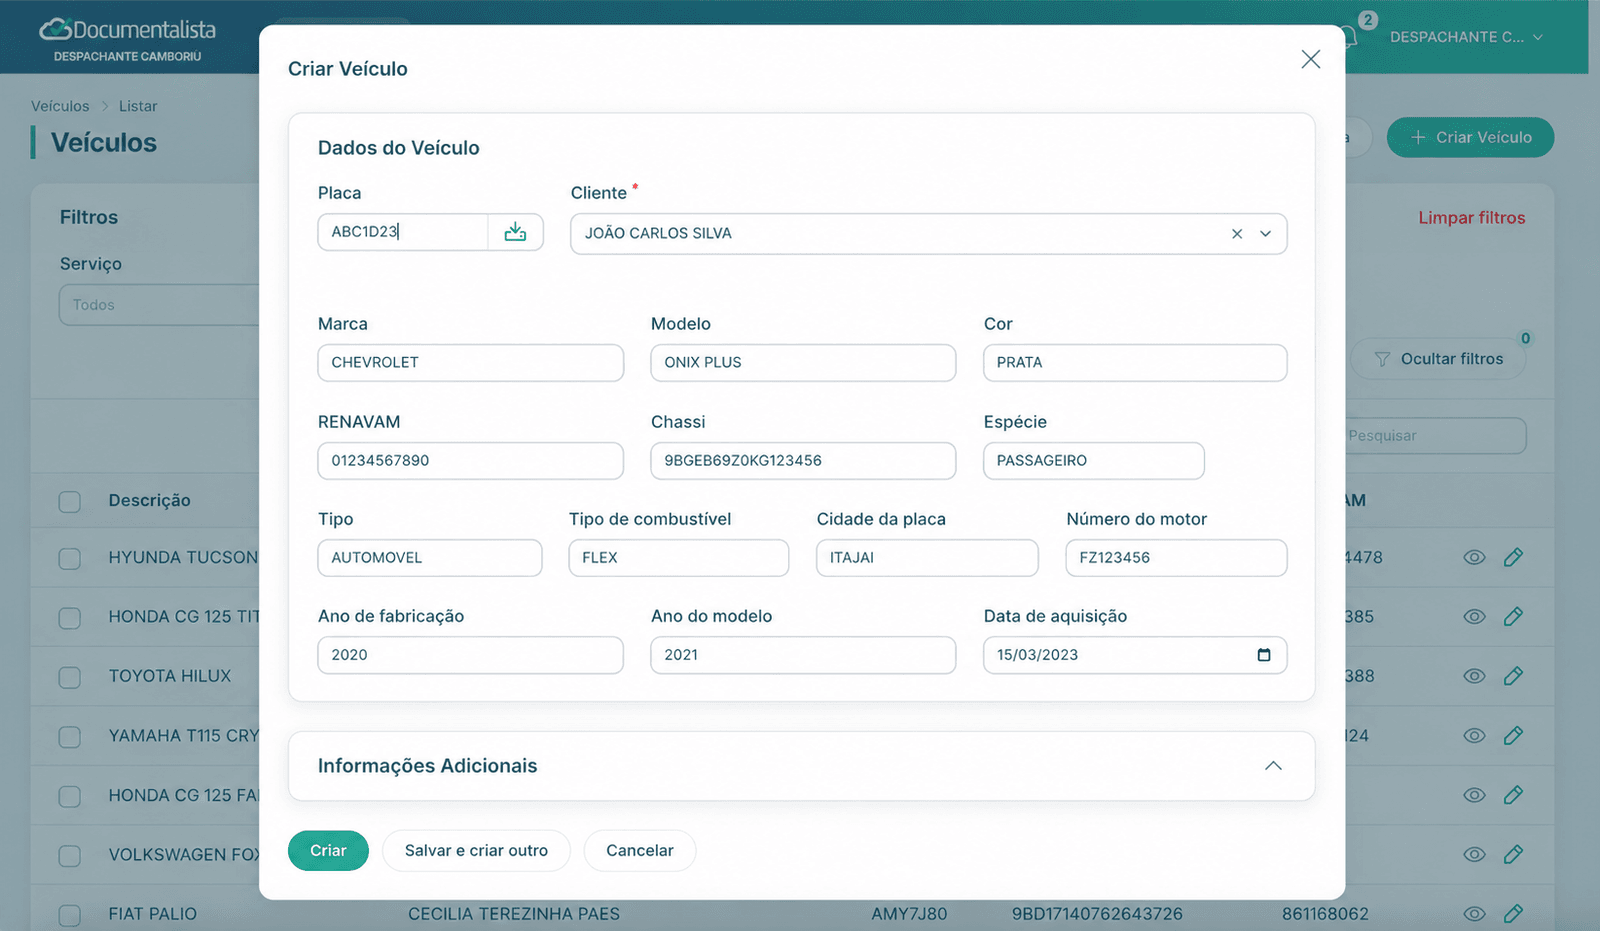Edit the Honda CG 125 TIT row
Image resolution: width=1600 pixels, height=931 pixels.
pyautogui.click(x=1513, y=617)
